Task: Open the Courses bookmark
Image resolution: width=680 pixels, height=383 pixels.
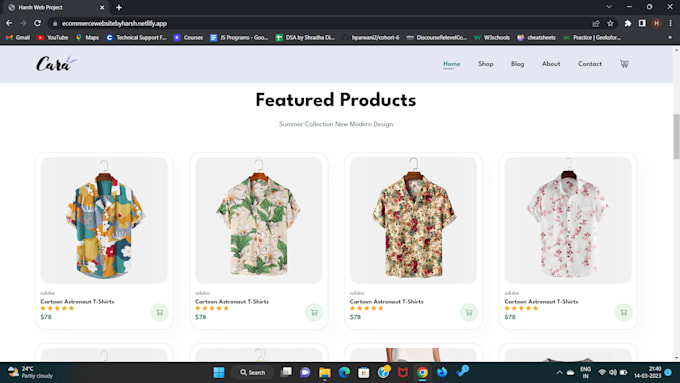Action: coord(188,37)
